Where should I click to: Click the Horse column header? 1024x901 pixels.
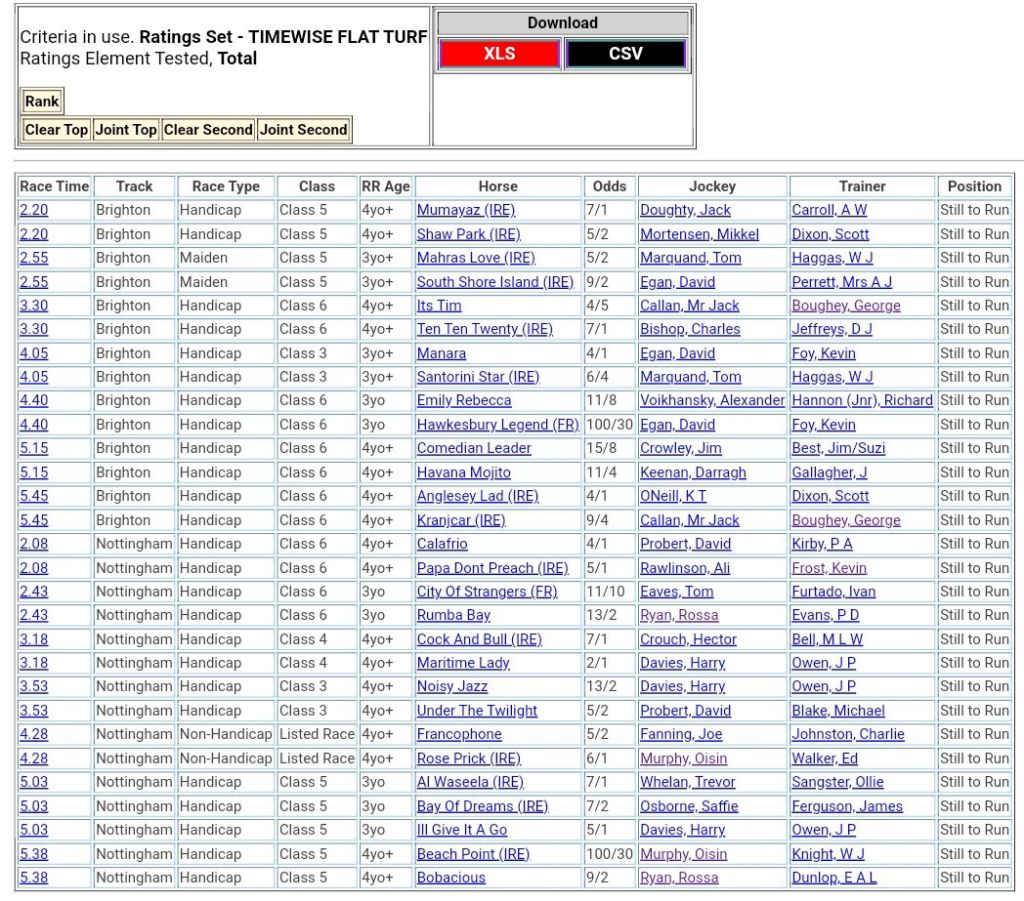pyautogui.click(x=498, y=186)
